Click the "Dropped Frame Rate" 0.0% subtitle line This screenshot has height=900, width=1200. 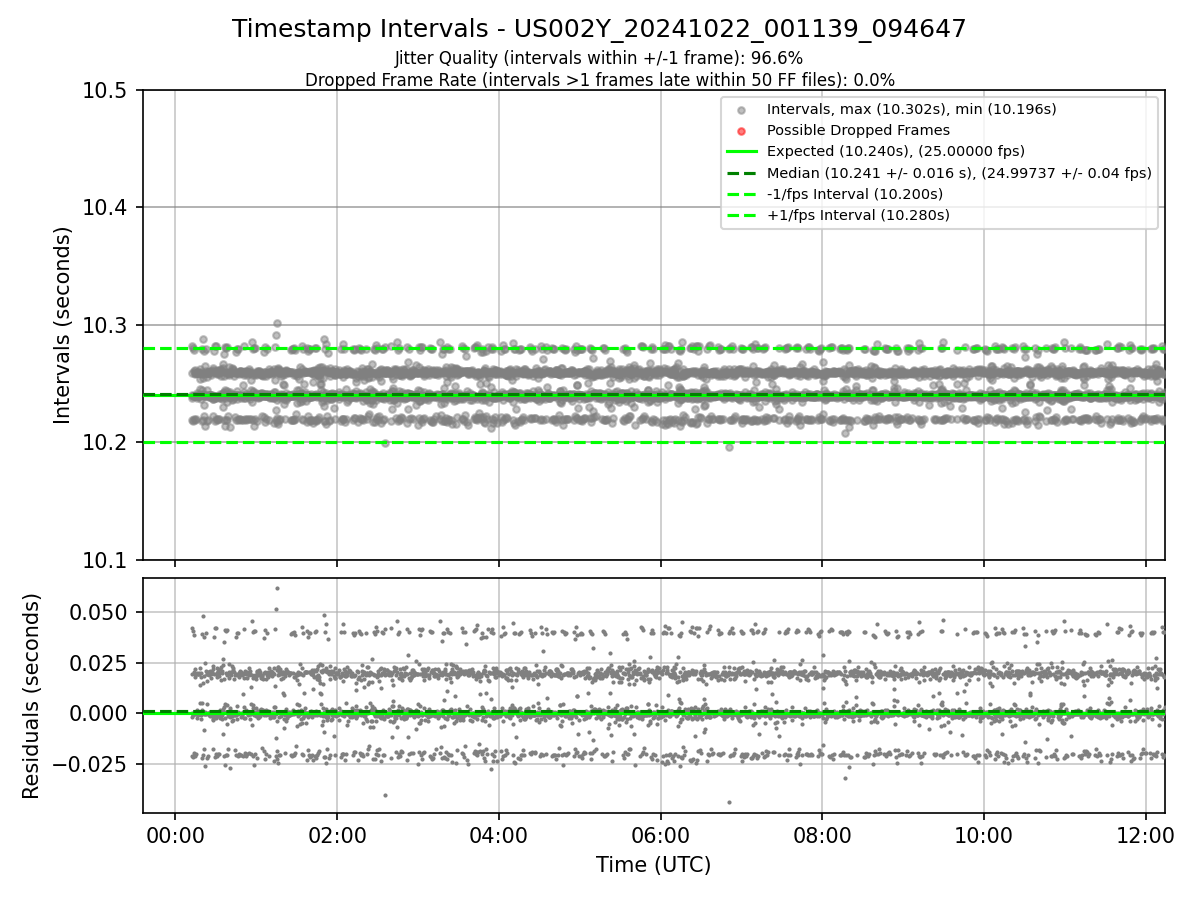599,79
